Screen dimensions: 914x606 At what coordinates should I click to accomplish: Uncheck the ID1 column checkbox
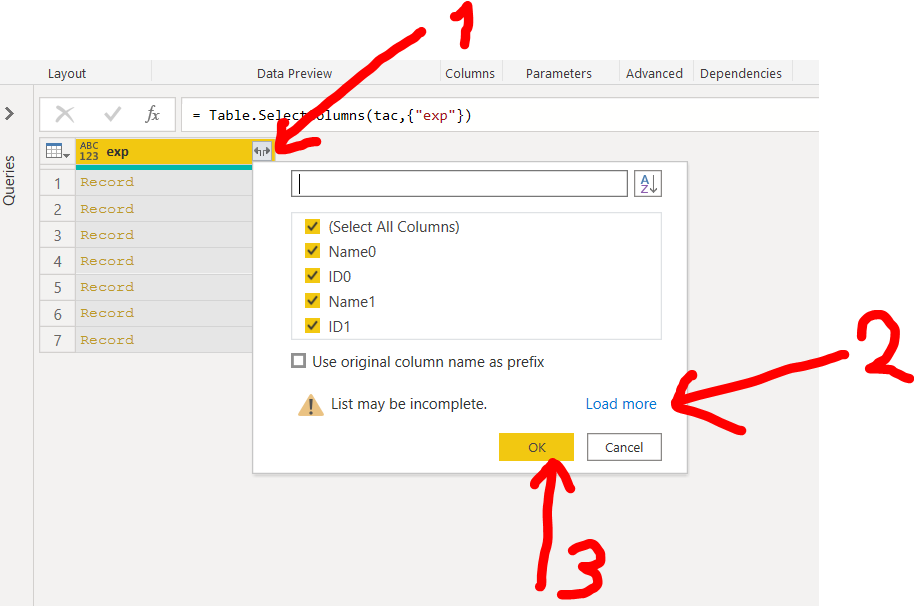[312, 326]
